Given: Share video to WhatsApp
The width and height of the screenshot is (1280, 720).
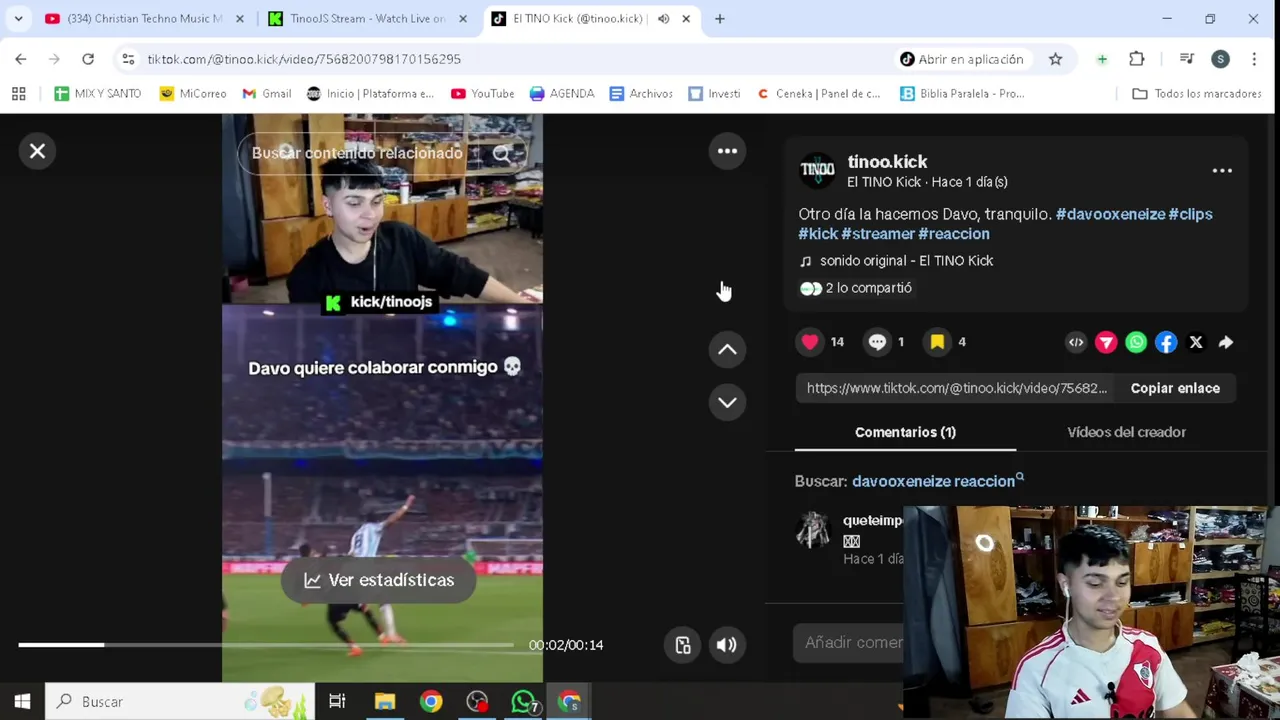Looking at the screenshot, I should tap(1136, 342).
